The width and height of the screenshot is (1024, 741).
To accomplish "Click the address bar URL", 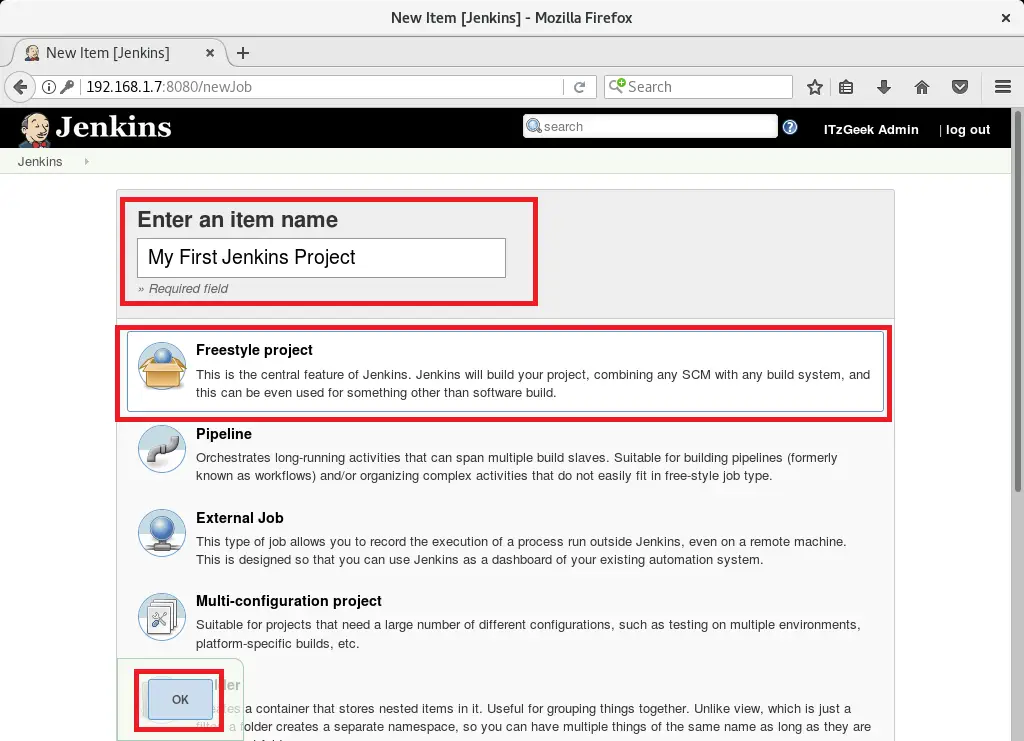I will tap(169, 87).
